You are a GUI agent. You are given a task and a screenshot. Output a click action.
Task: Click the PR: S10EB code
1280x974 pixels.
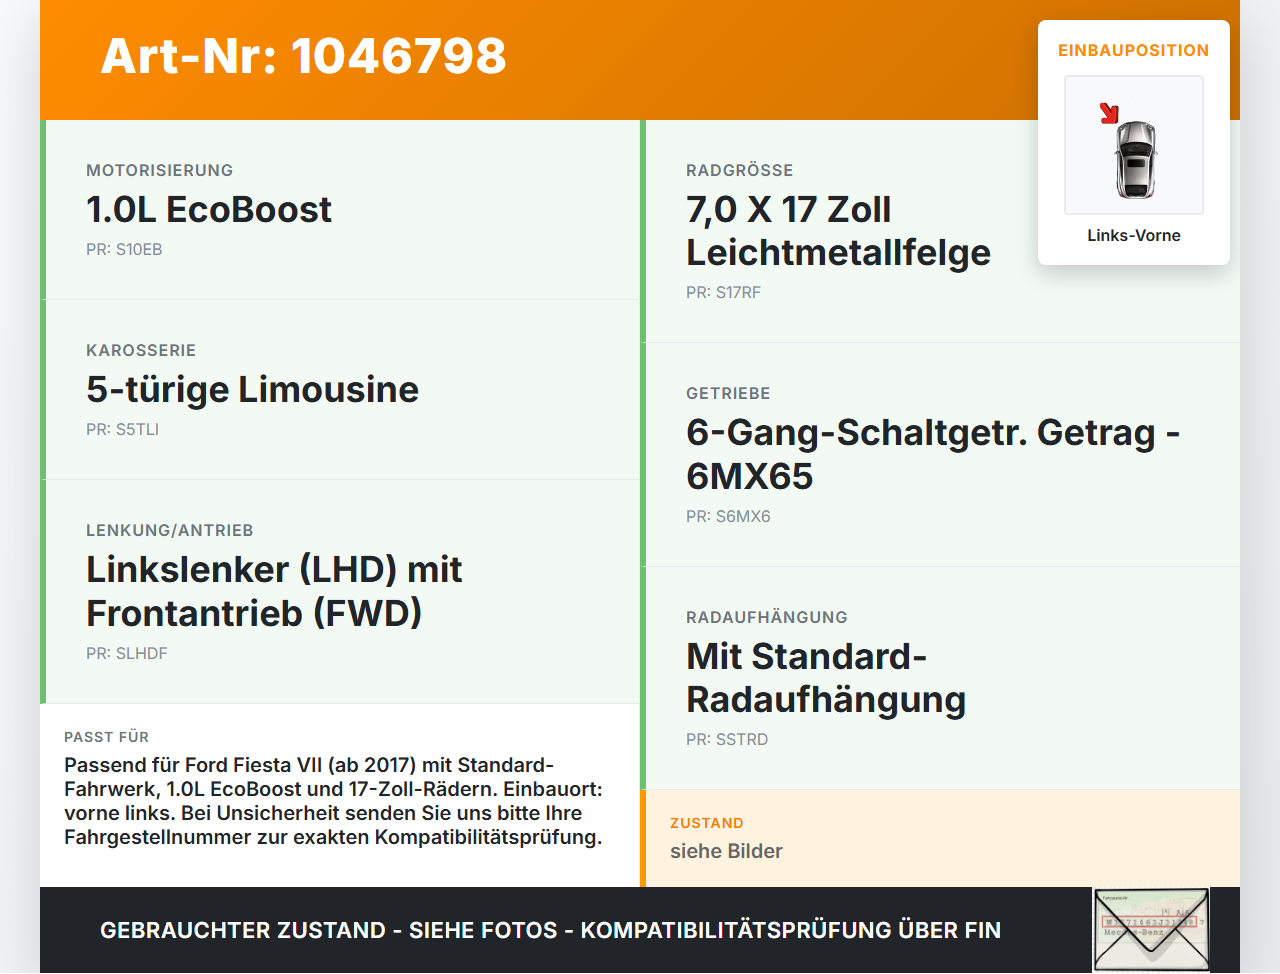coord(124,249)
